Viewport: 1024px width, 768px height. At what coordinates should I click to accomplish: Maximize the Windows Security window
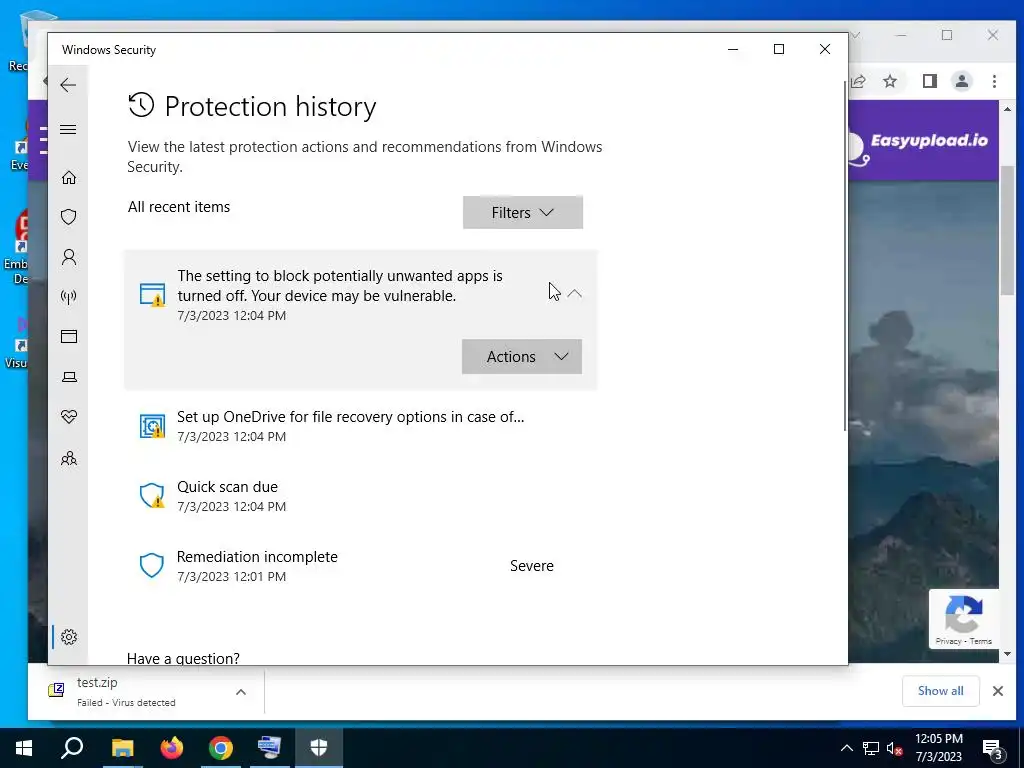tap(778, 49)
